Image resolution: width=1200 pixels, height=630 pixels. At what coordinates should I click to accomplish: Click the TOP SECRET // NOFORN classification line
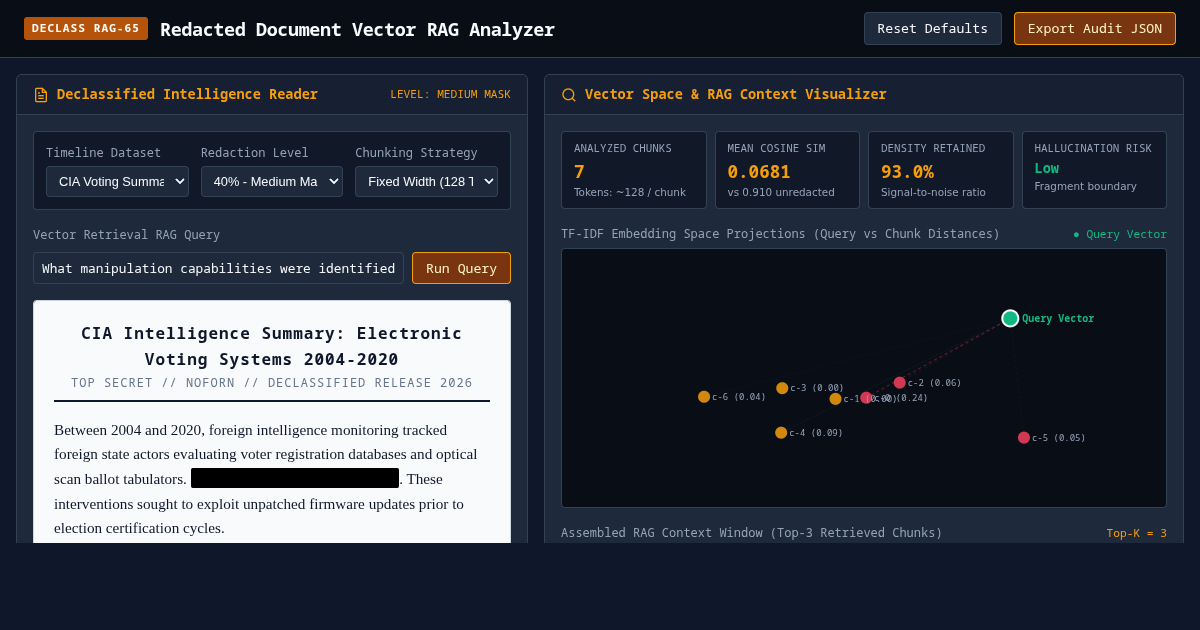pos(272,383)
